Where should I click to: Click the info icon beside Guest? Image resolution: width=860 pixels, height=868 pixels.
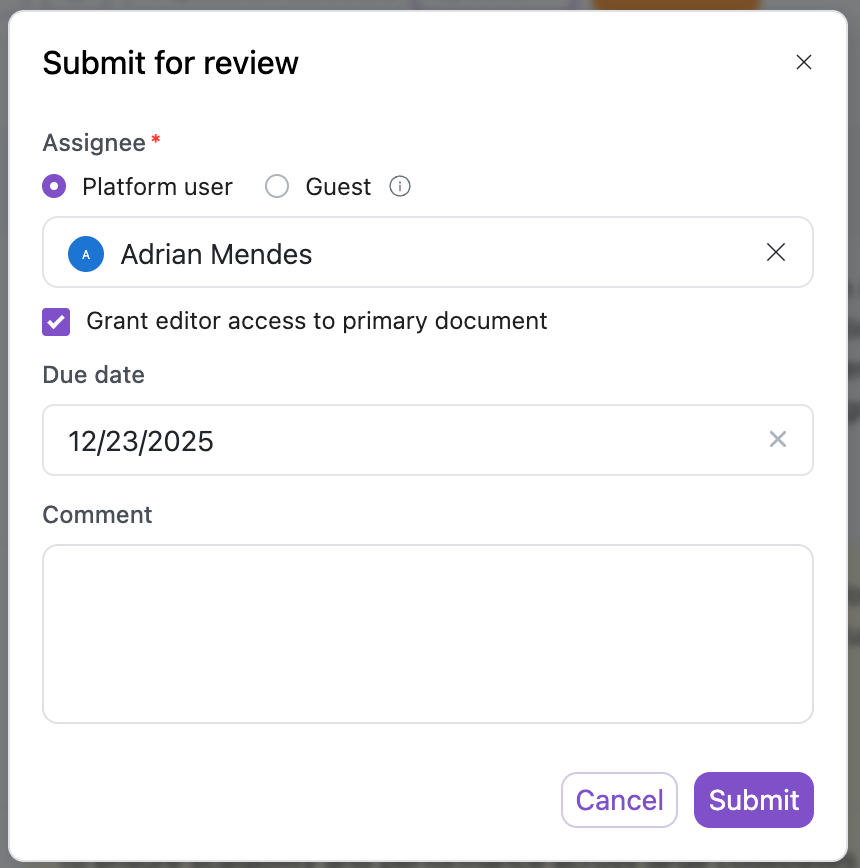400,187
